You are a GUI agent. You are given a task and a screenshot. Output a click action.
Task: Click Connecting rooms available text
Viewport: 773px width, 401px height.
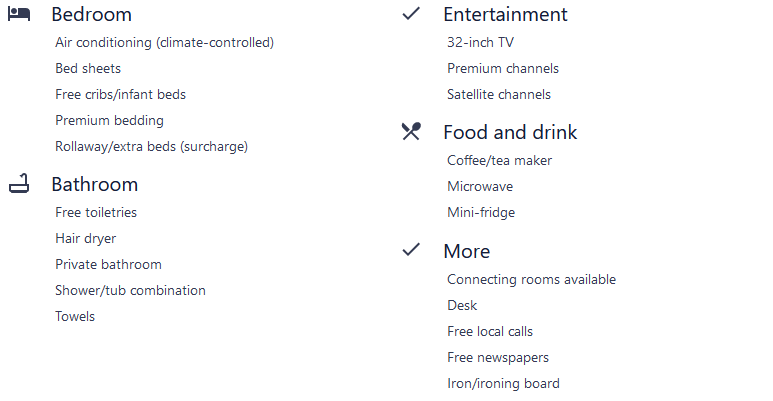tap(531, 279)
